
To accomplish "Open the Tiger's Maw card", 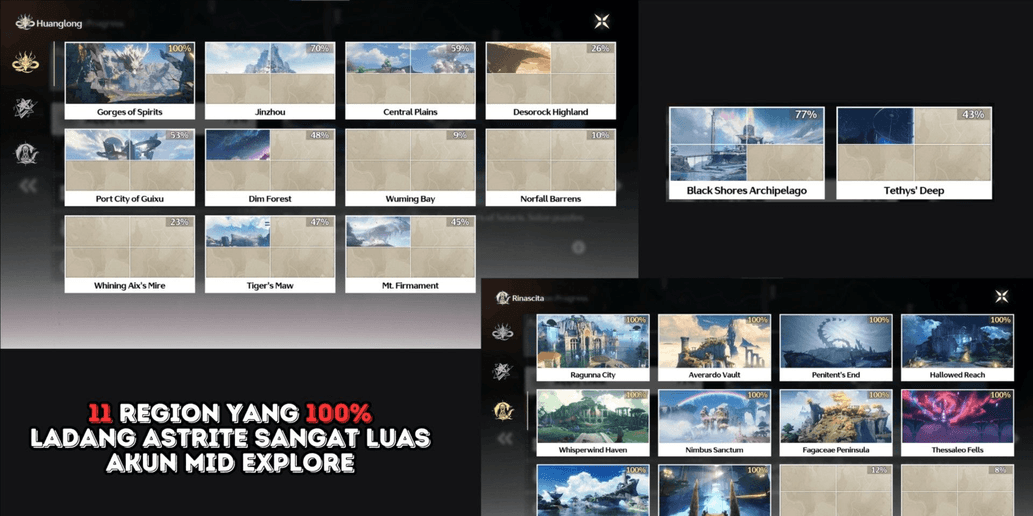I will [270, 254].
